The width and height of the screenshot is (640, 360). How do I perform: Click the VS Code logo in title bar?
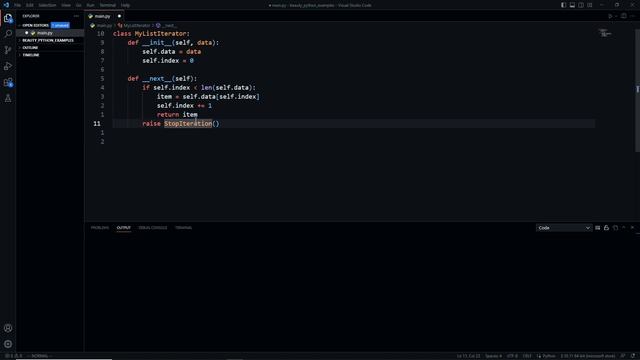point(6,5)
